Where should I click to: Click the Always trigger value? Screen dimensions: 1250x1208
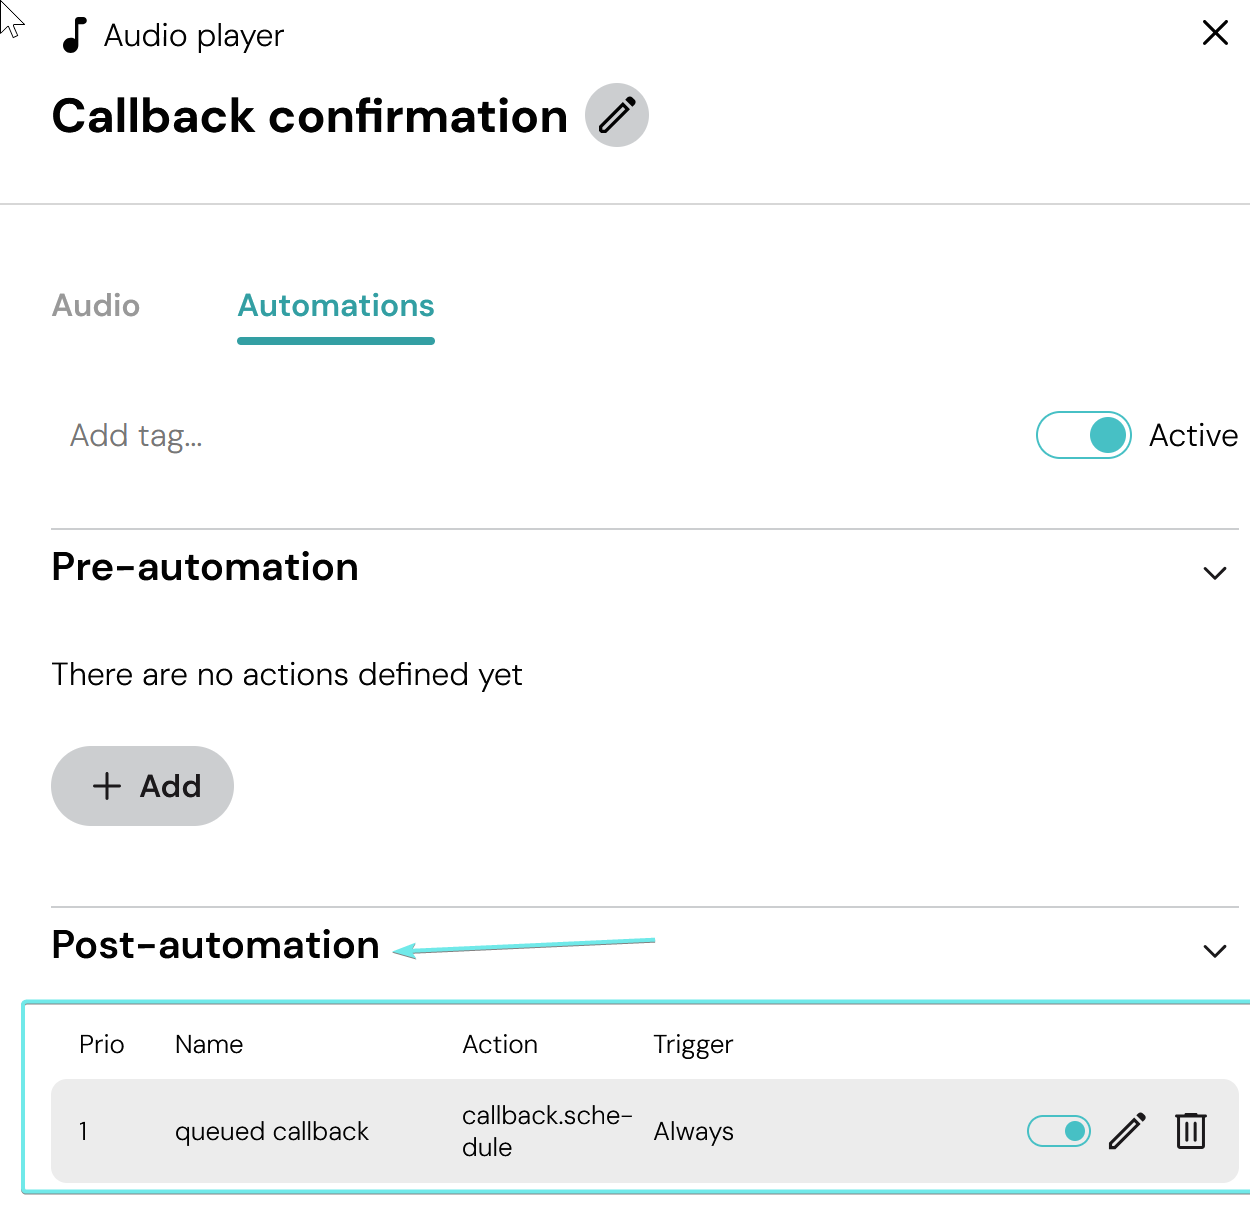click(694, 1131)
